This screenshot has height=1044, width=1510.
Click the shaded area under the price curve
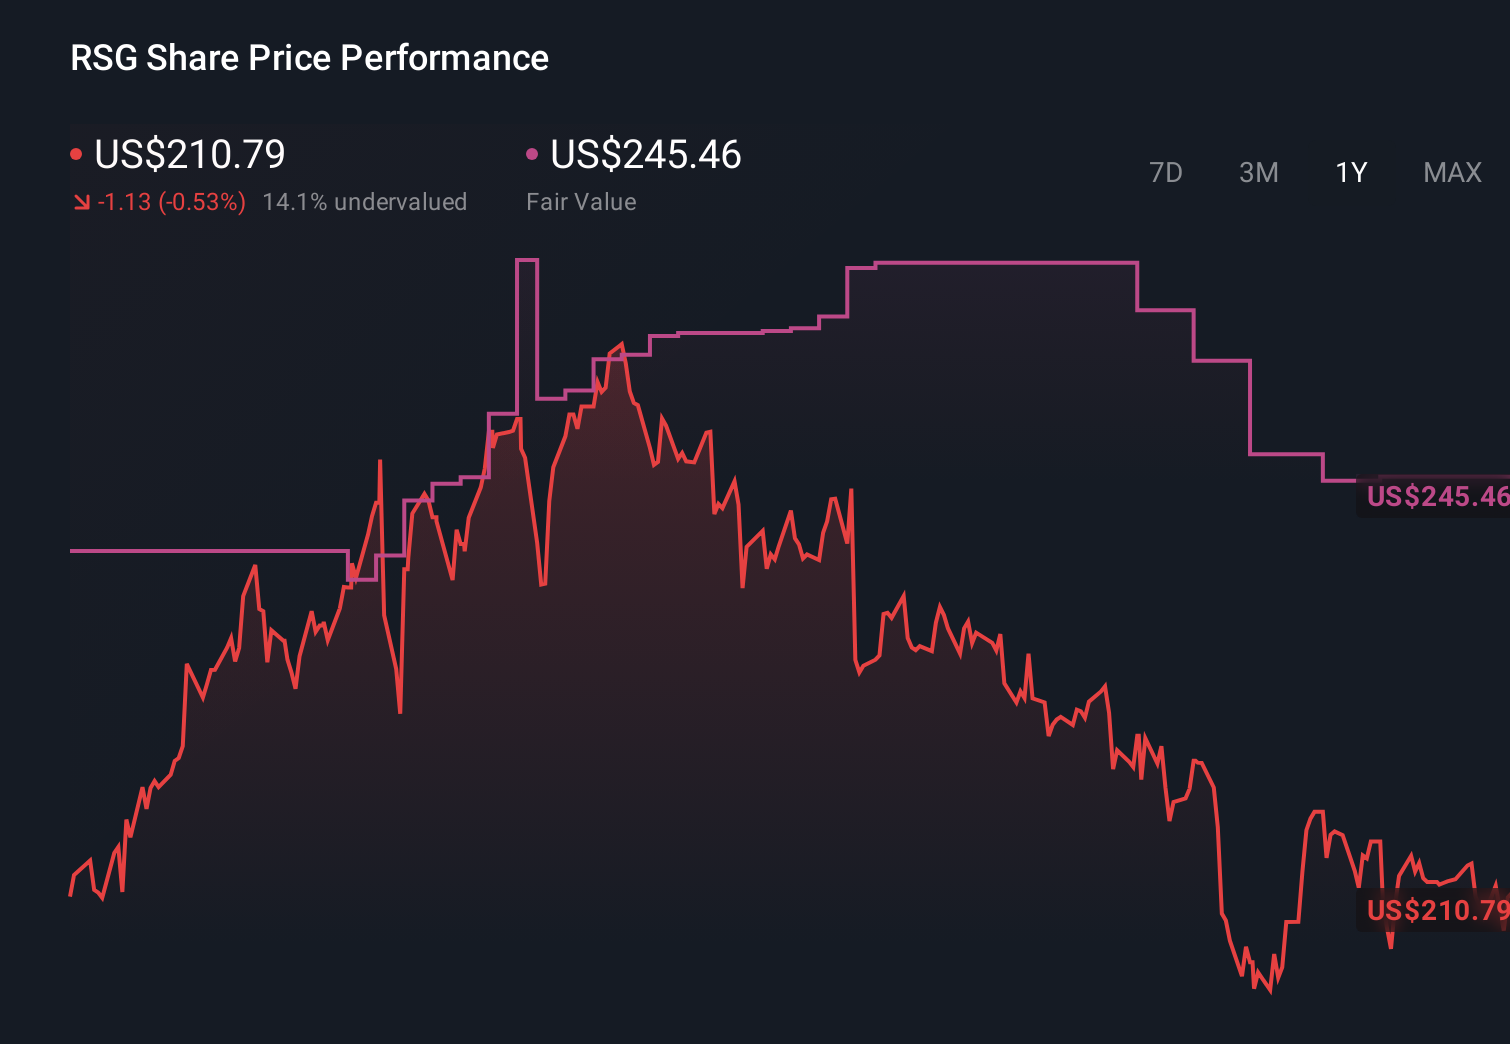coord(600,700)
